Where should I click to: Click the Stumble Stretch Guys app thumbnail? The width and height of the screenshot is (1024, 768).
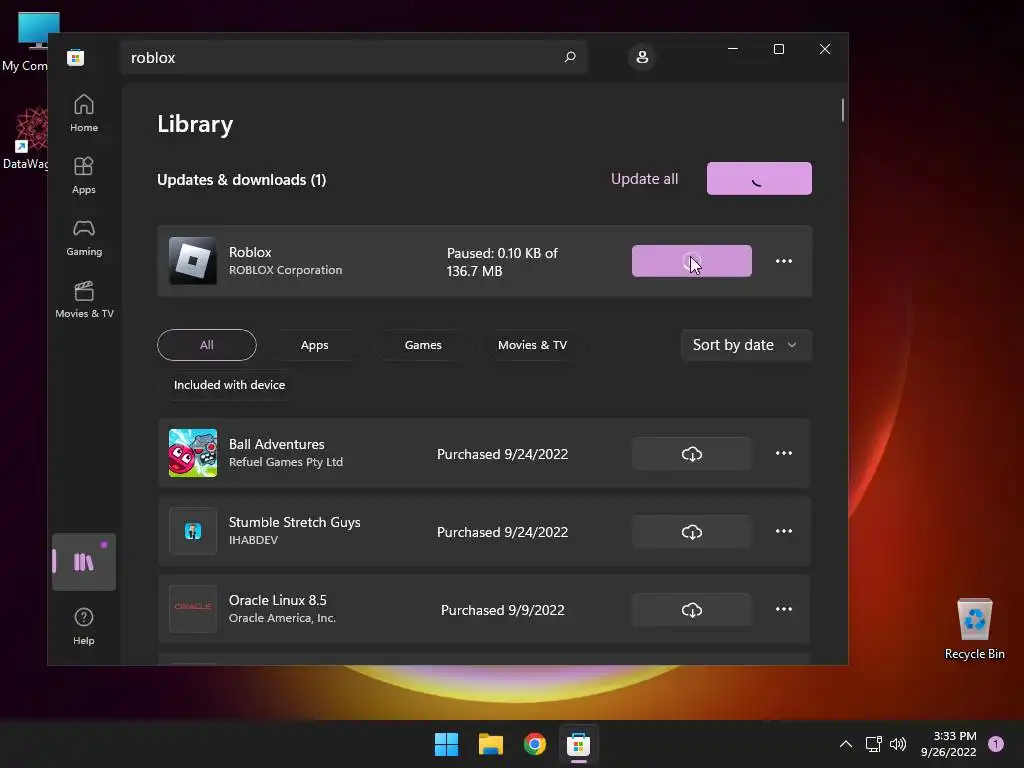click(193, 531)
